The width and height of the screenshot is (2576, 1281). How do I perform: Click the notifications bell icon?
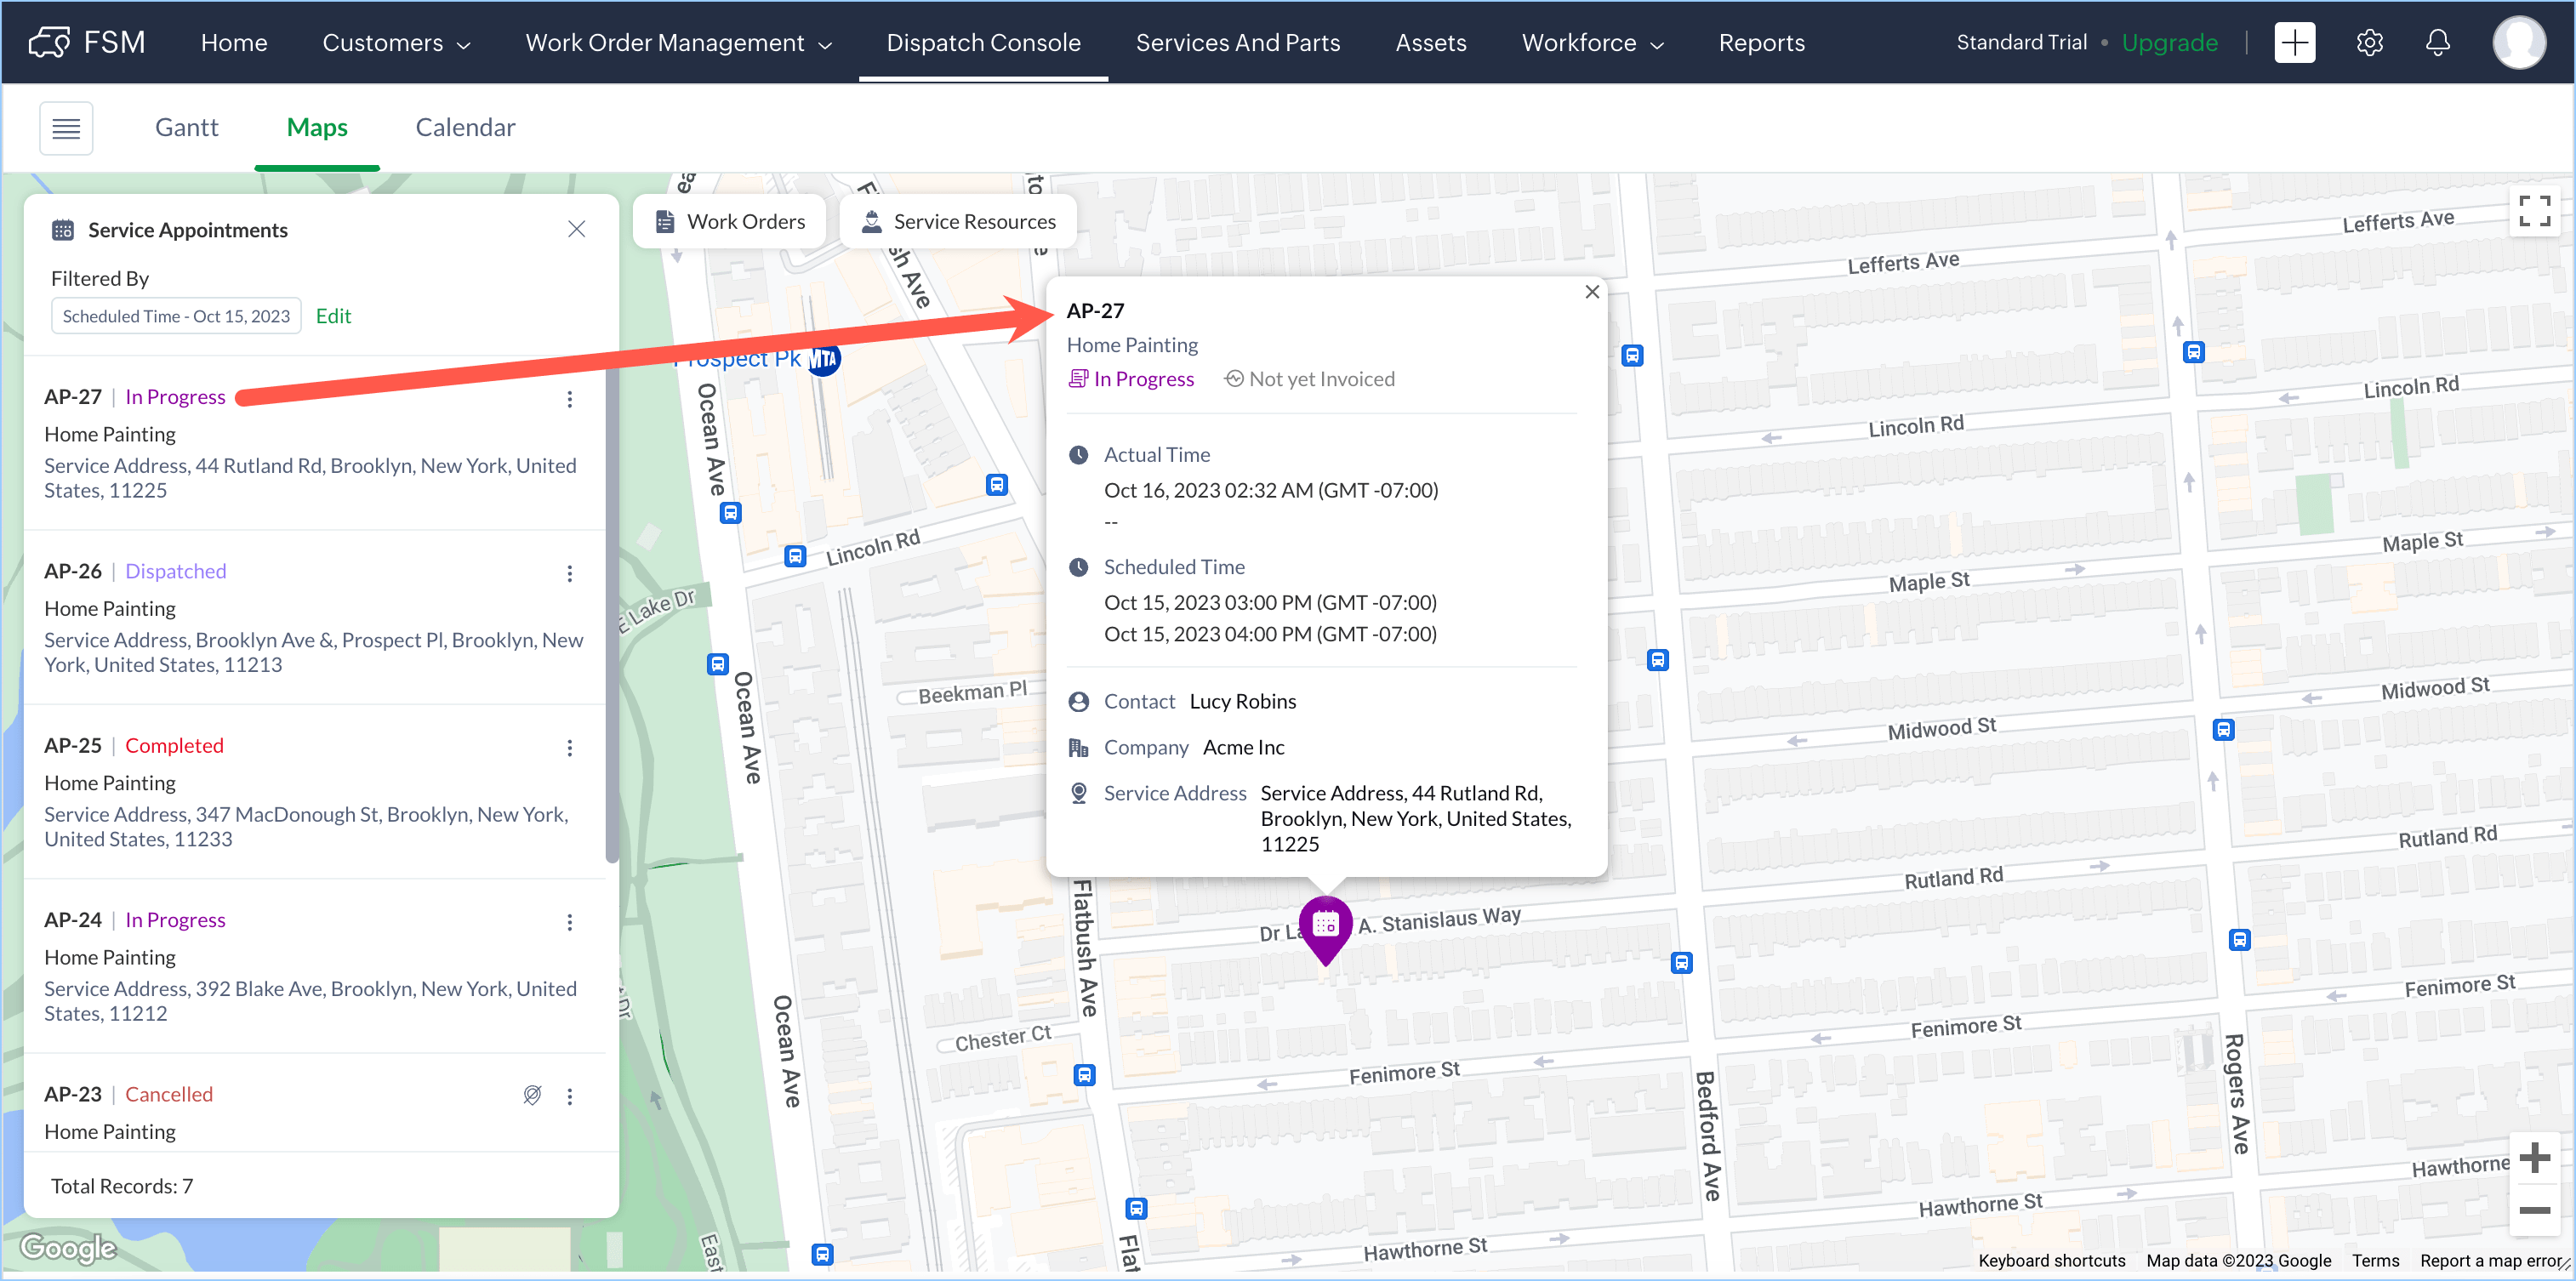pos(2438,43)
